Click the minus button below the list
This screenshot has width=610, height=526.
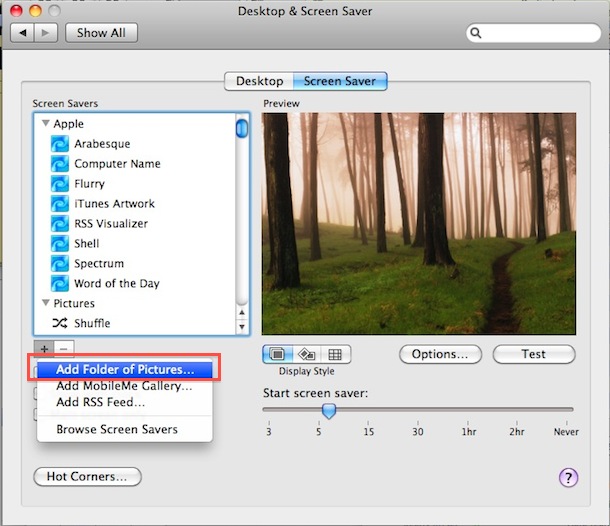point(62,348)
